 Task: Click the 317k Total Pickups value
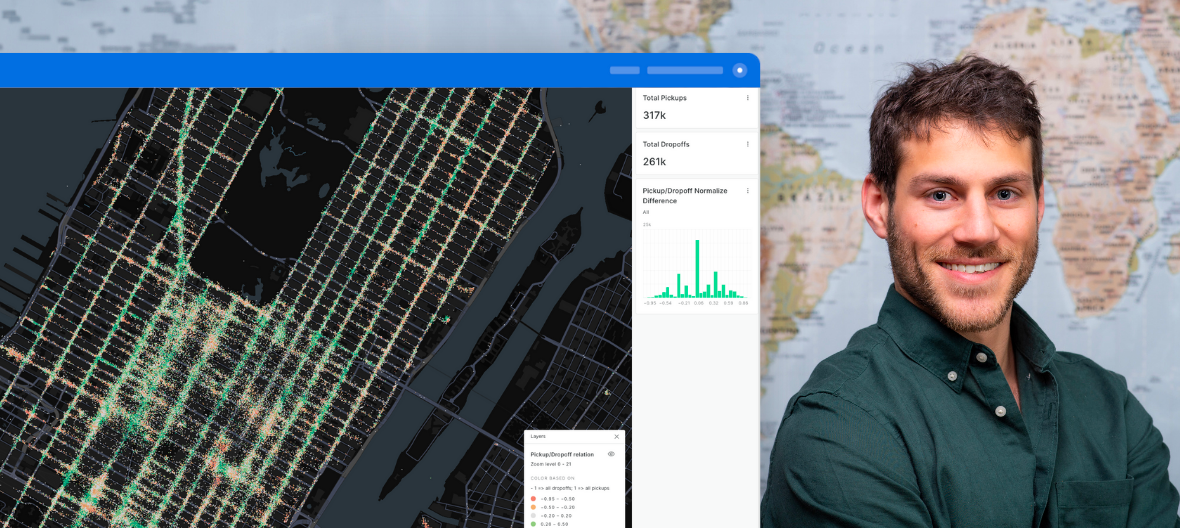point(654,115)
